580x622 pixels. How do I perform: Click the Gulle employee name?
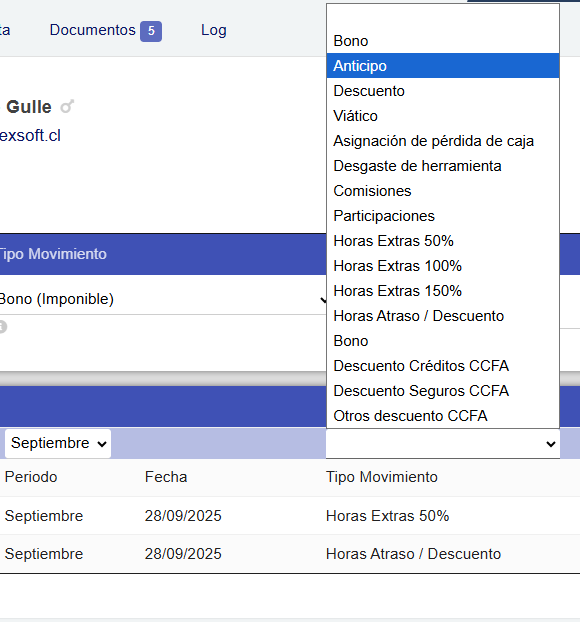pos(29,107)
